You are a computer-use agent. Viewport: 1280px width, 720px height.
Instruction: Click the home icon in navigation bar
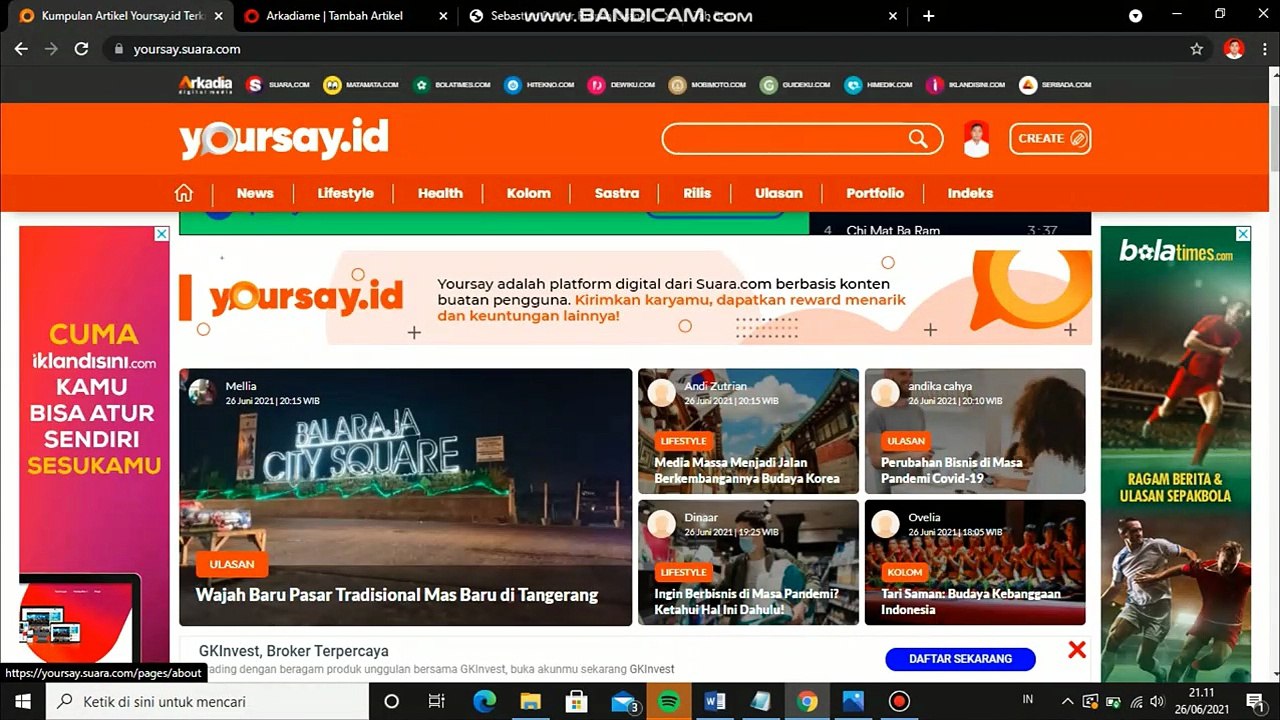tap(184, 193)
